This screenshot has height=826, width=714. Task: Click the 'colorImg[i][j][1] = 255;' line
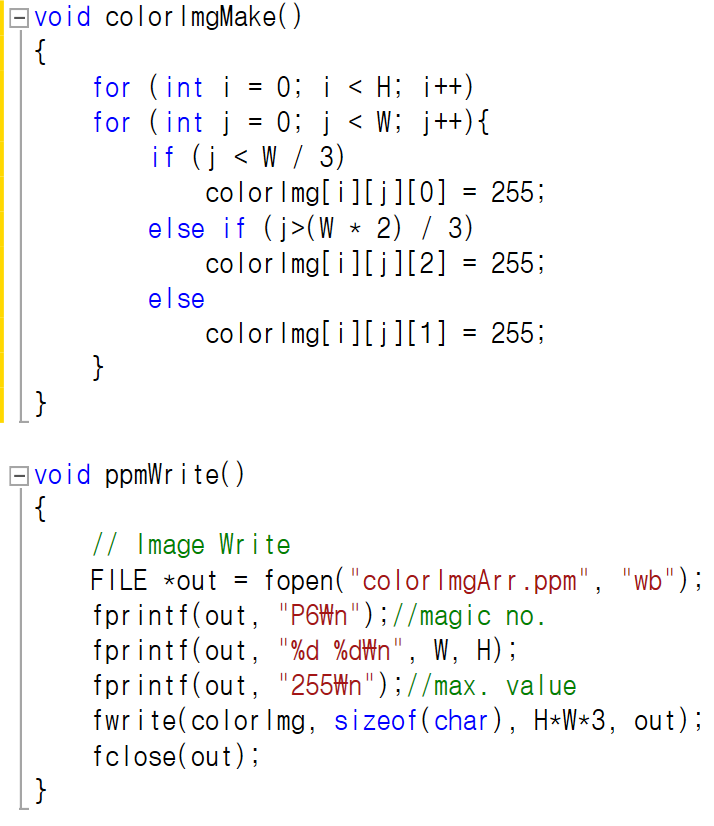[x=375, y=334]
